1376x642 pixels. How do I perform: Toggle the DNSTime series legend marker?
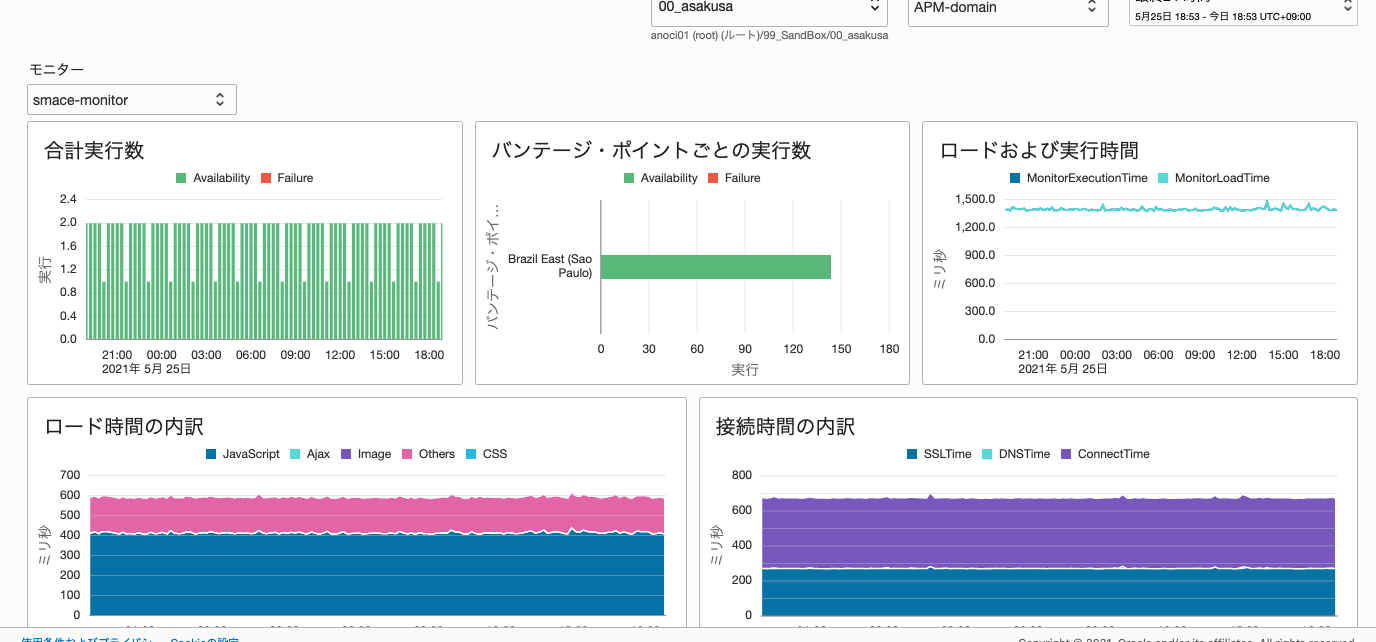tap(1014, 453)
